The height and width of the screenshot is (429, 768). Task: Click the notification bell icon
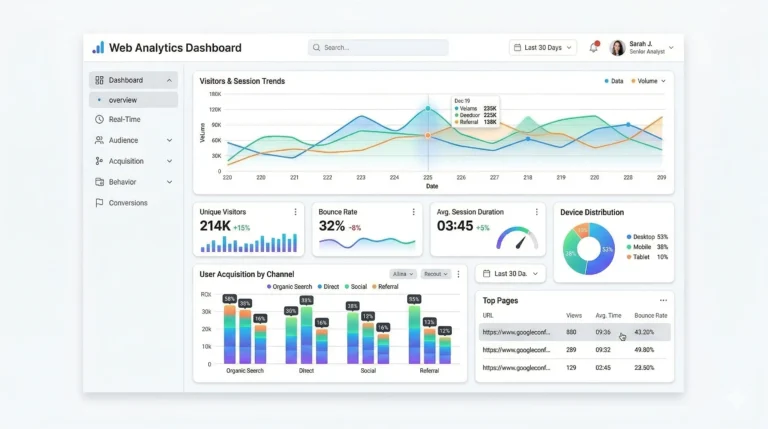coord(594,47)
